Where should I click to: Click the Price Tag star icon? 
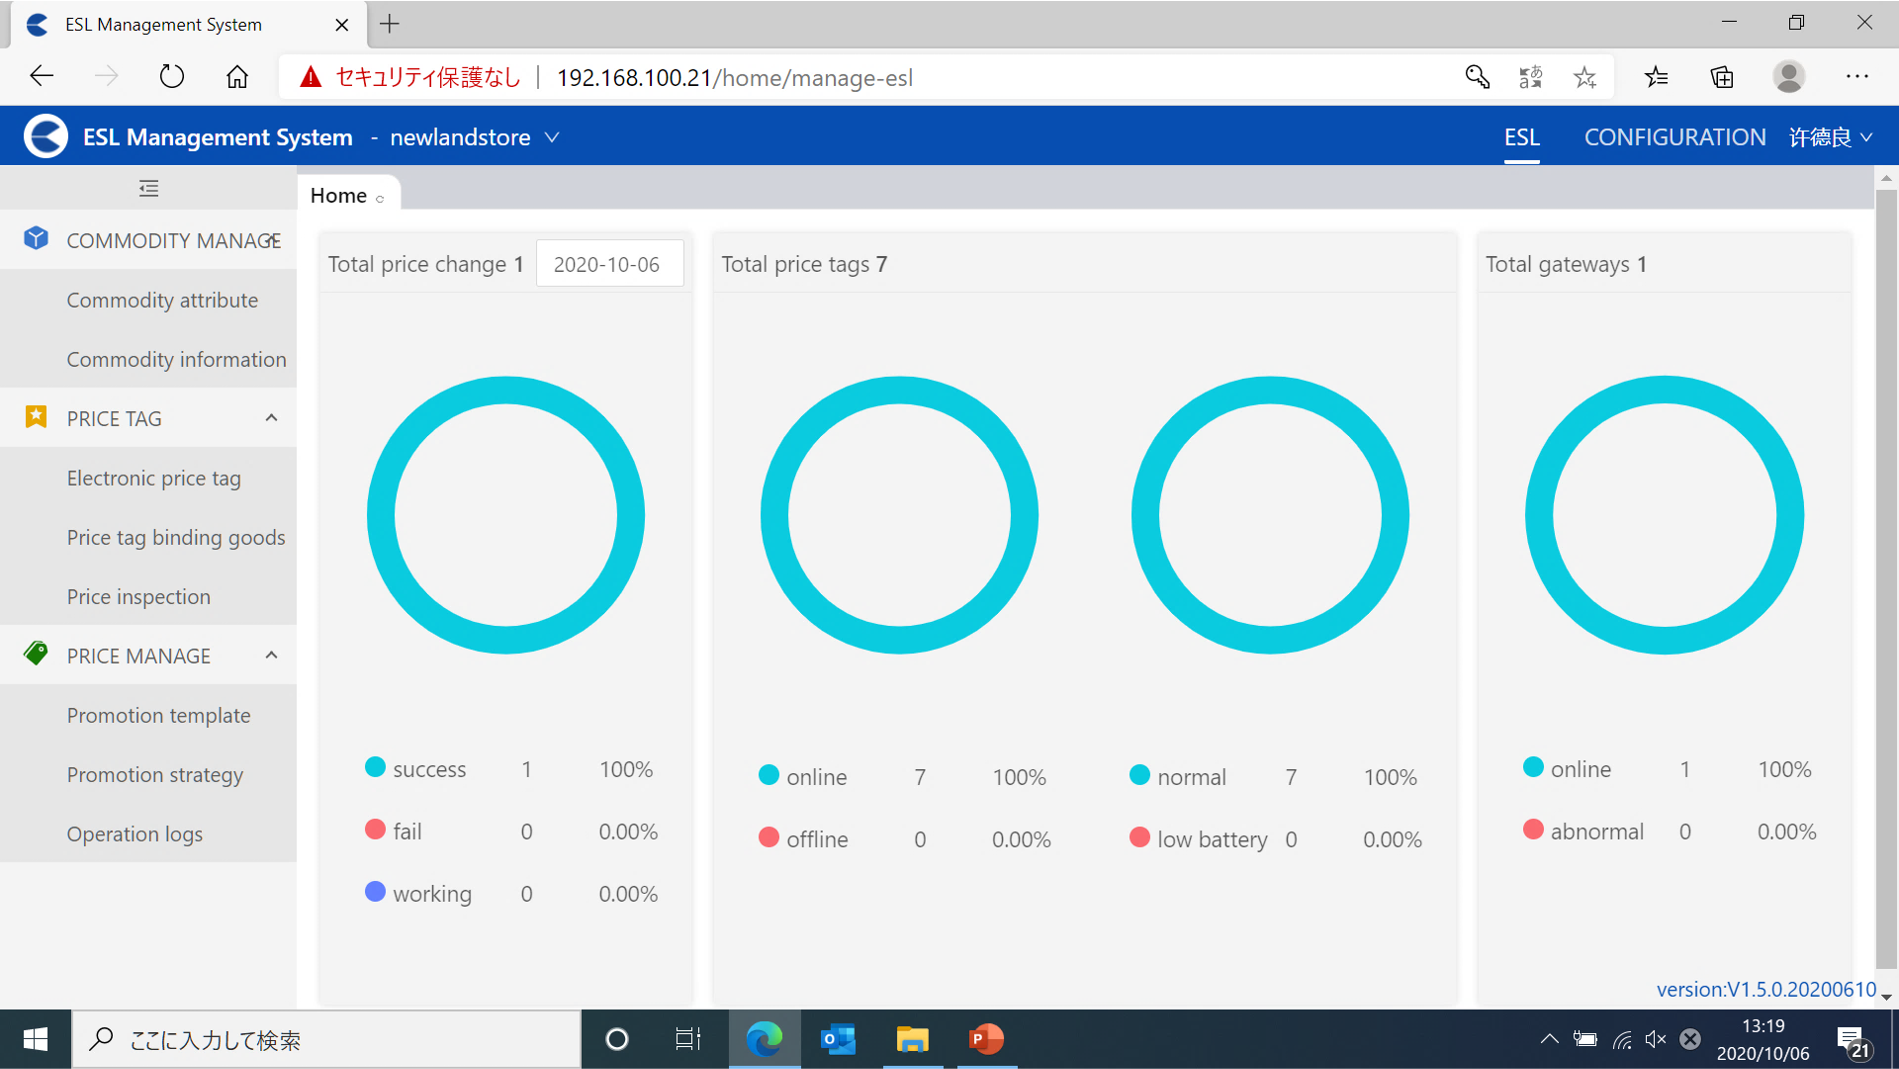36,417
